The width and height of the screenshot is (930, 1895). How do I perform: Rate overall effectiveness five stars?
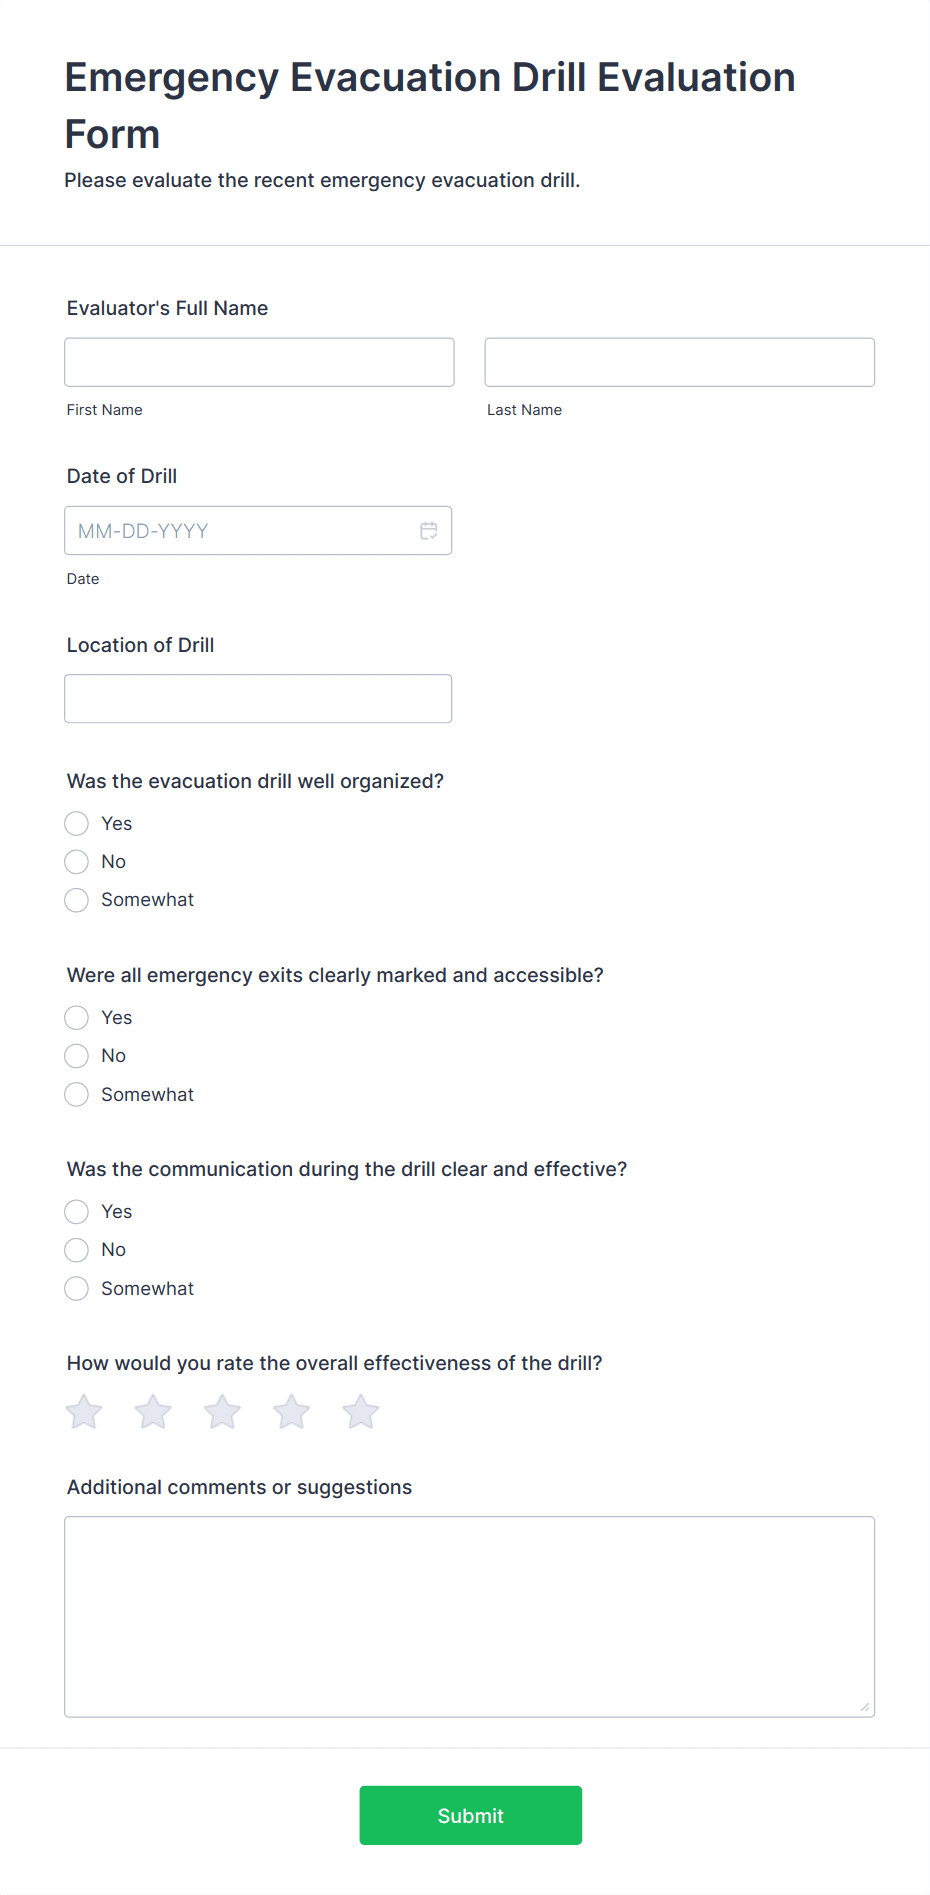tap(360, 1411)
